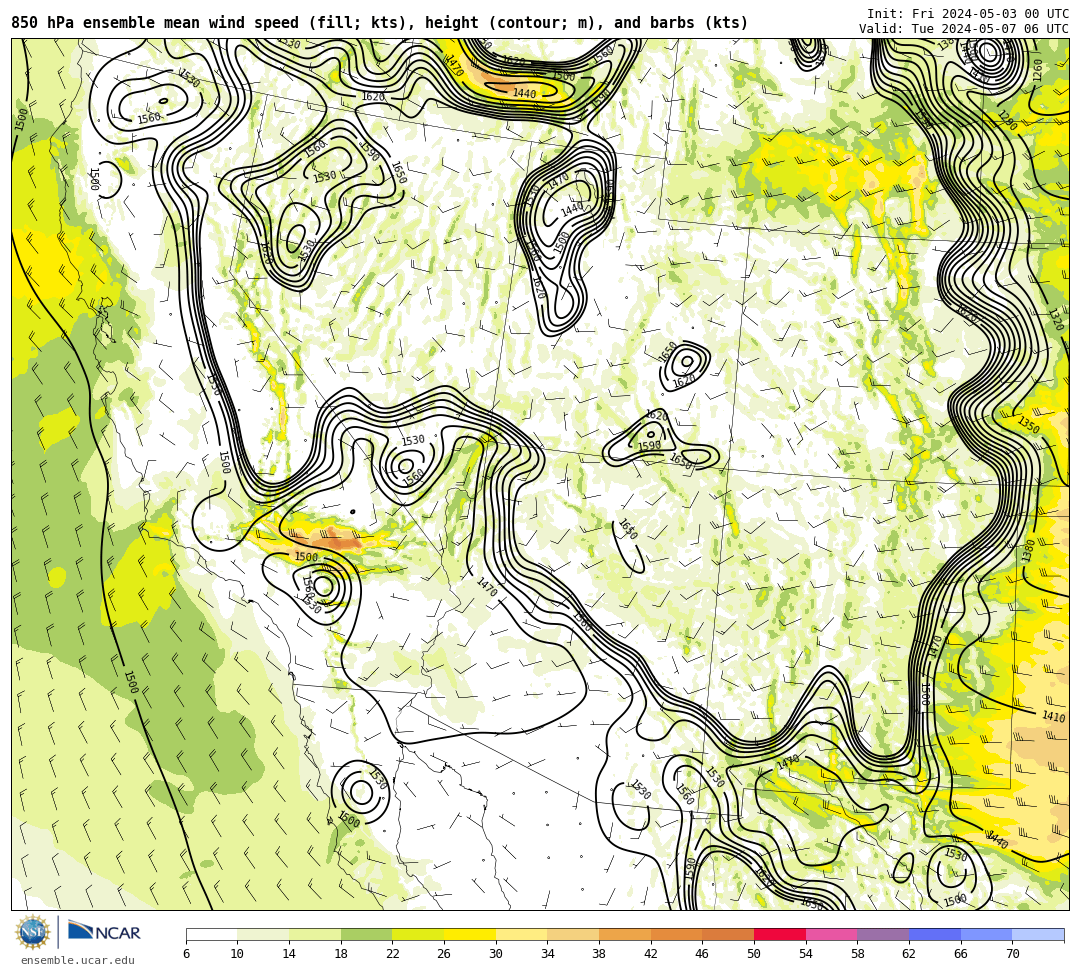Viewport: 1080px width, 973px height.
Task: Pick the palest blue above-70 kts swatch
Action: tap(1038, 935)
